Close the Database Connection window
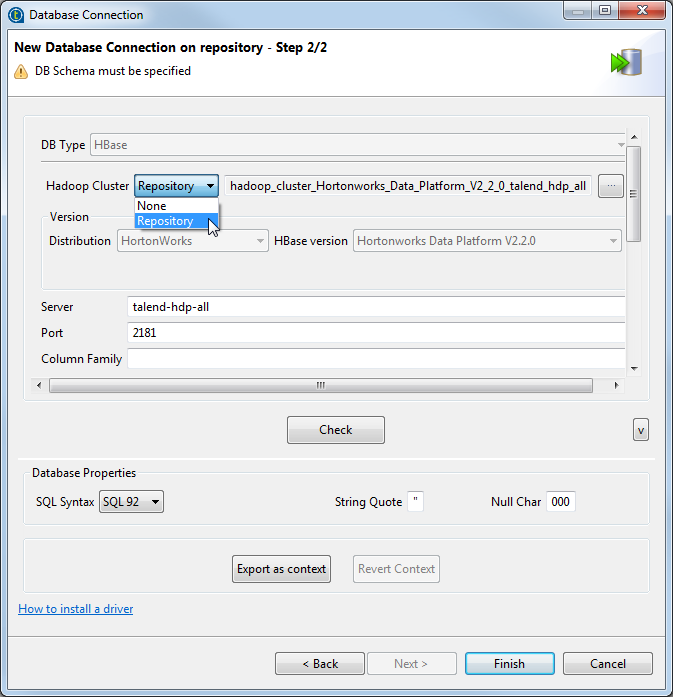The height and width of the screenshot is (697, 673). tap(642, 11)
